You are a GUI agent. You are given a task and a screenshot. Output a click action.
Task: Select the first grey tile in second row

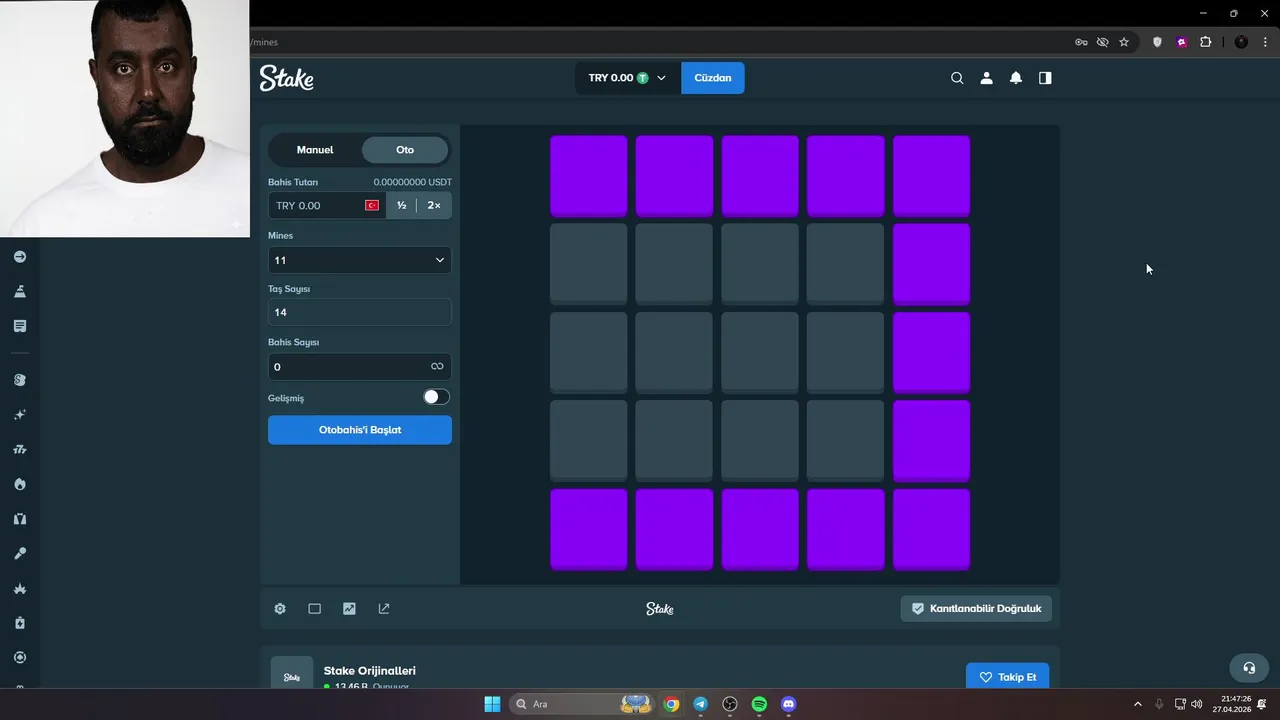tap(589, 264)
